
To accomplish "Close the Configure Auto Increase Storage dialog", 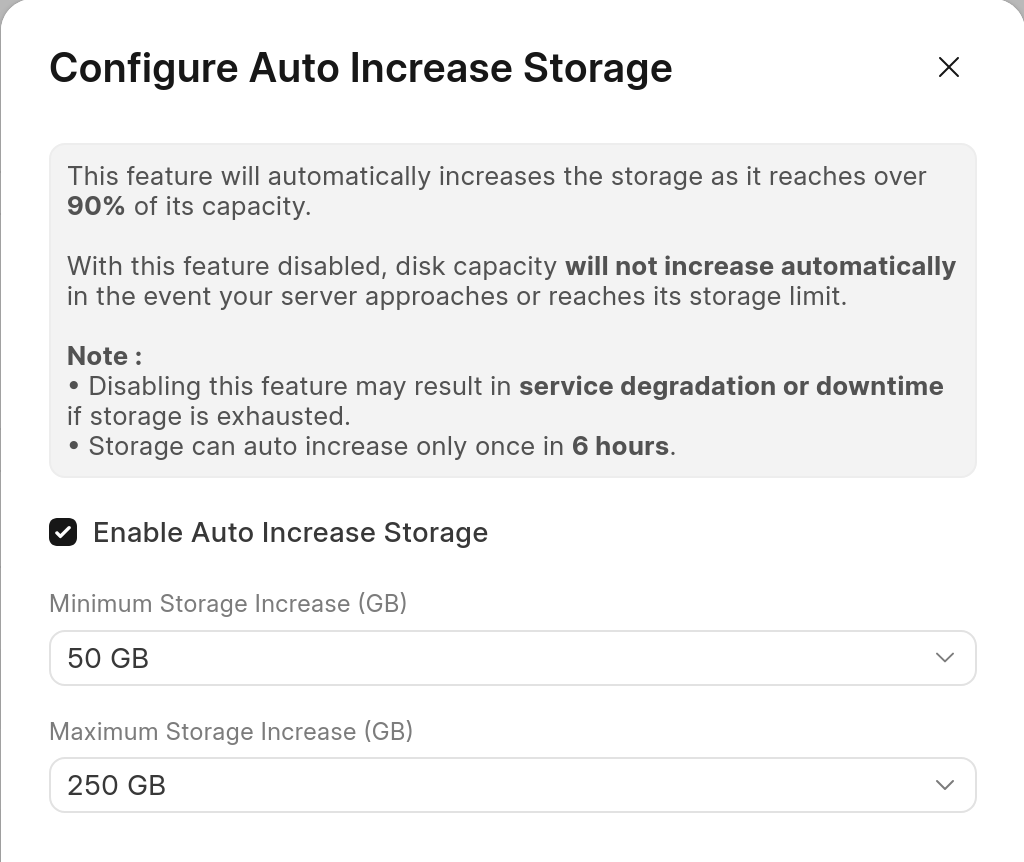I will coord(948,67).
